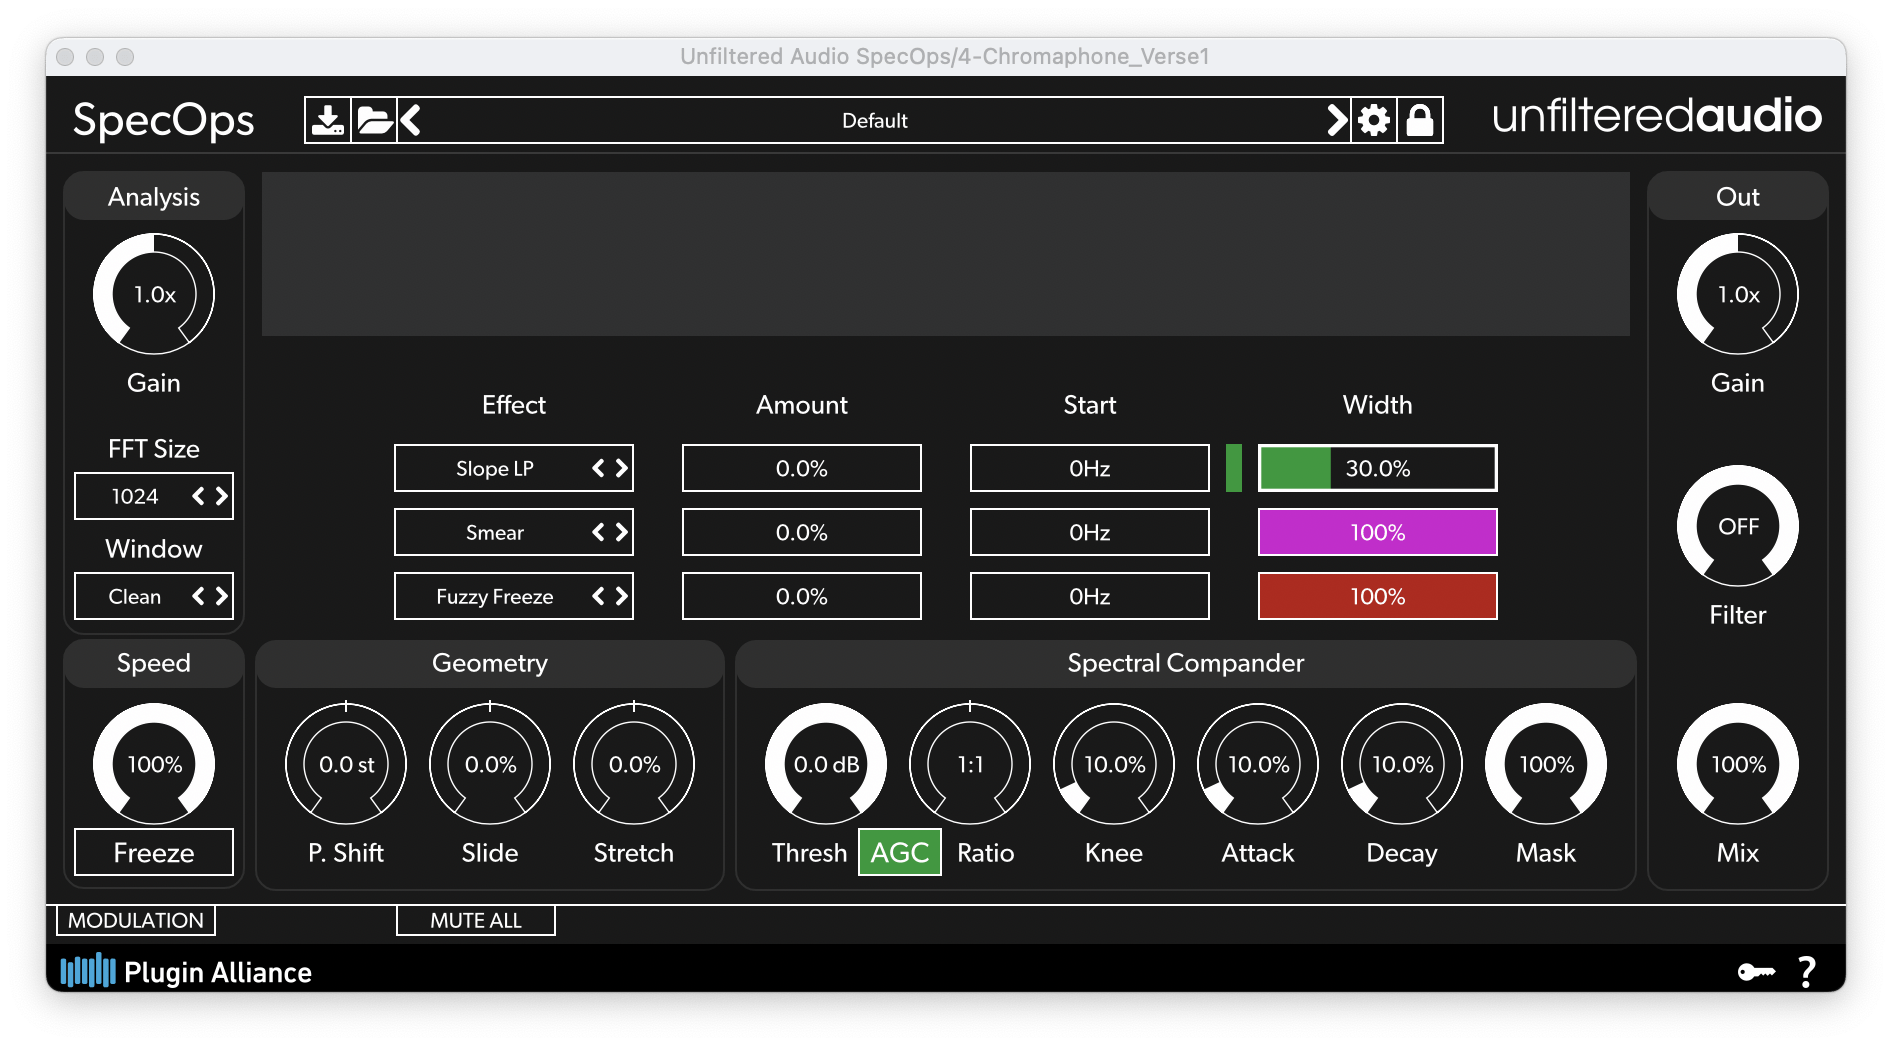Close the SpecOps plugin window
This screenshot has width=1892, height=1046.
(x=65, y=57)
